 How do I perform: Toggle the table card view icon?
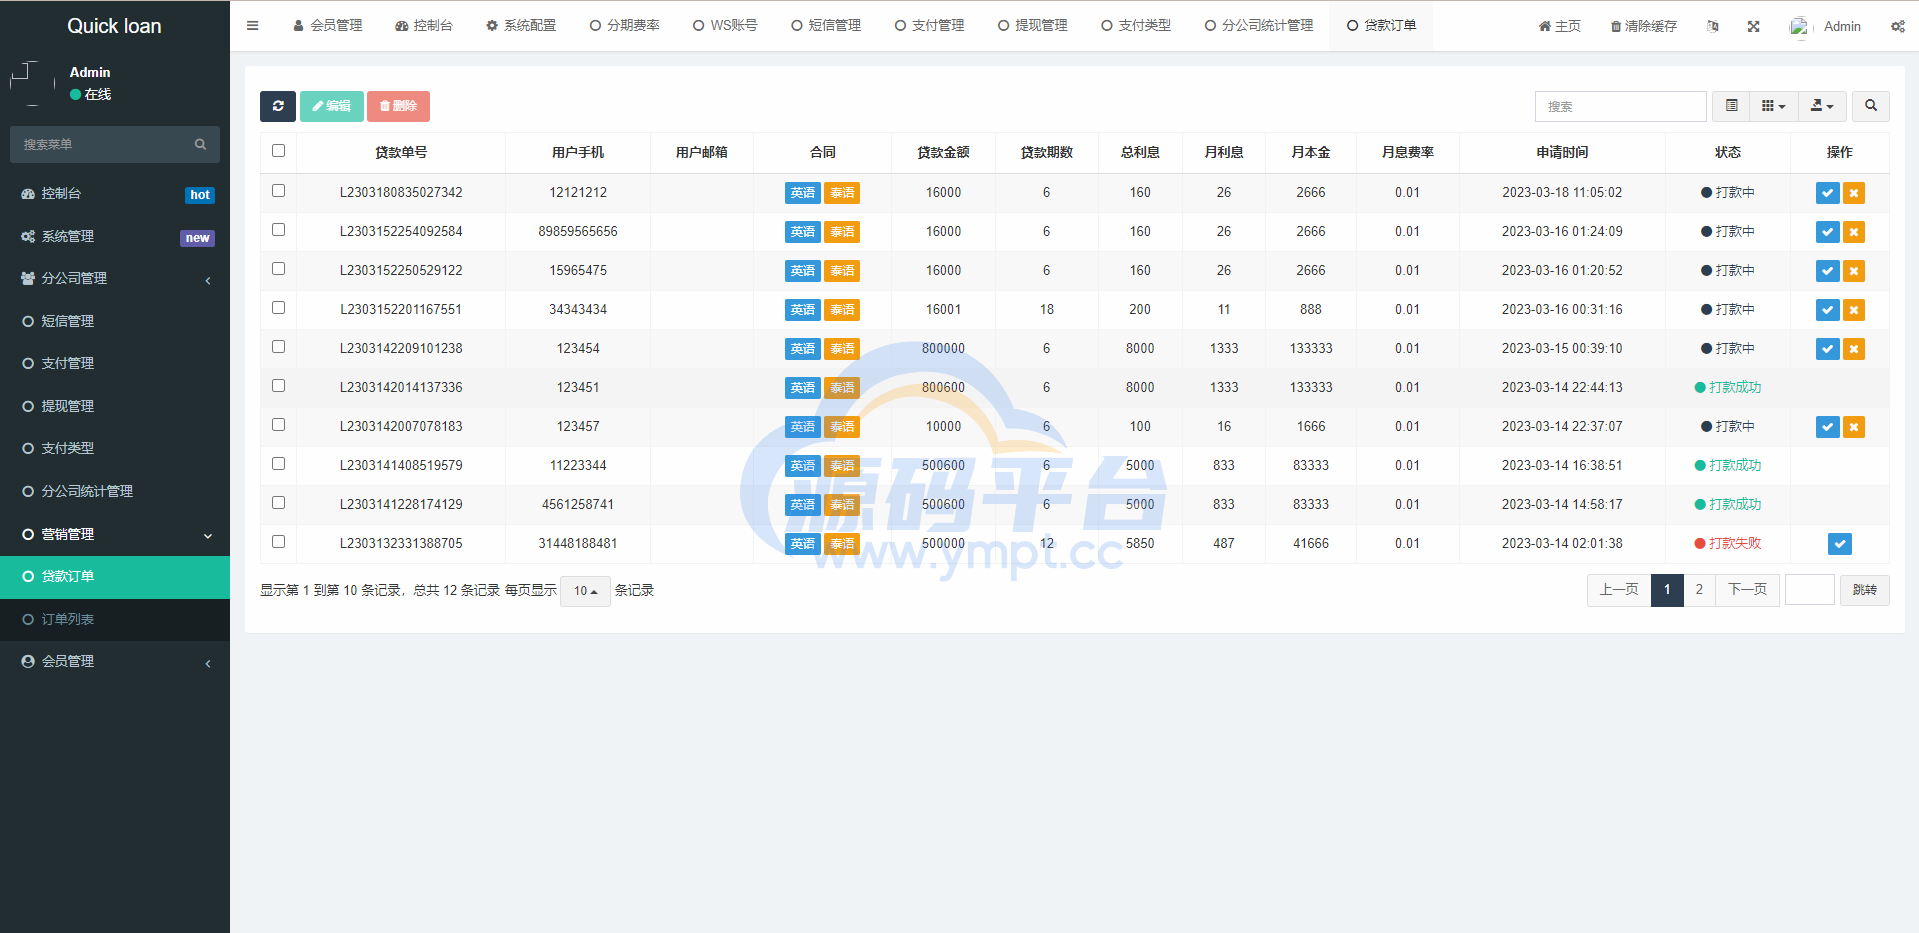(x=1732, y=106)
